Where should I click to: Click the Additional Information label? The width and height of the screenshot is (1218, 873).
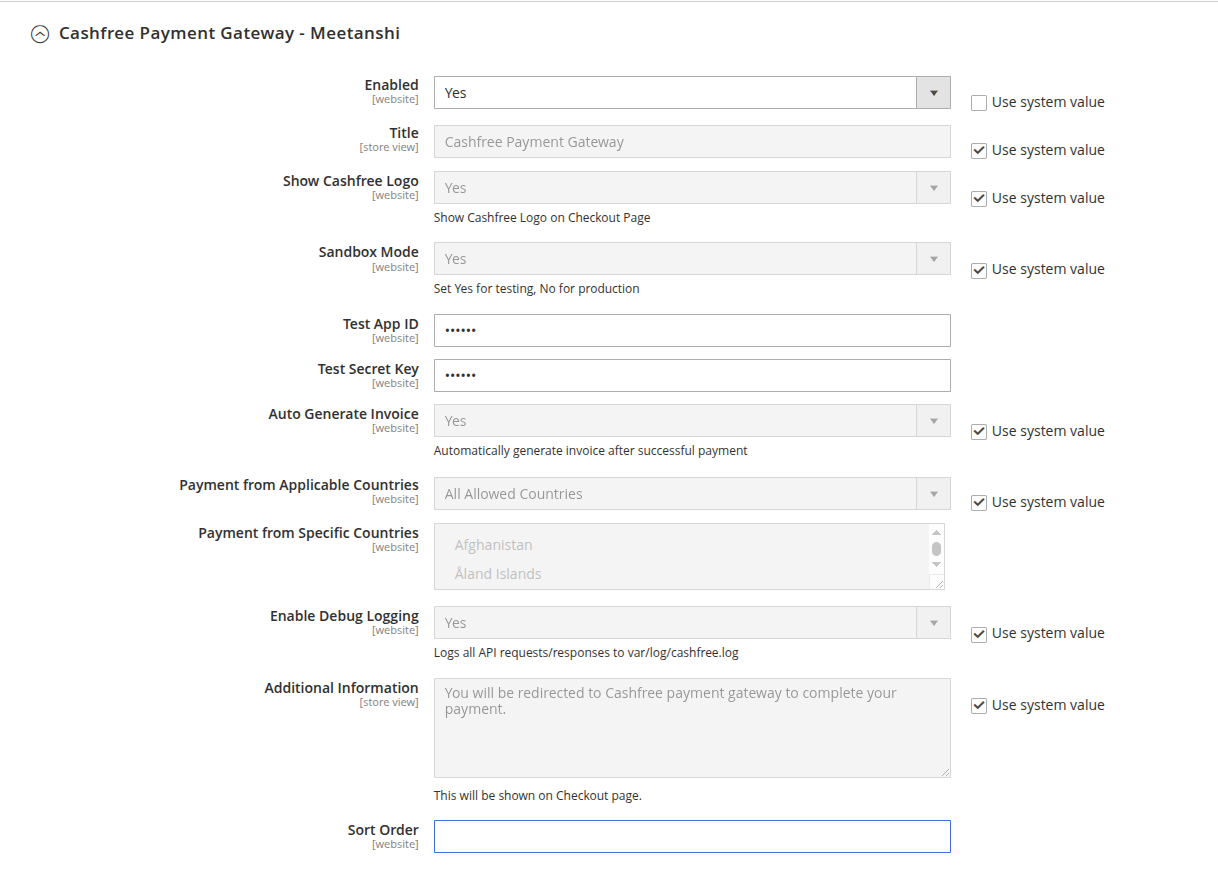point(342,688)
